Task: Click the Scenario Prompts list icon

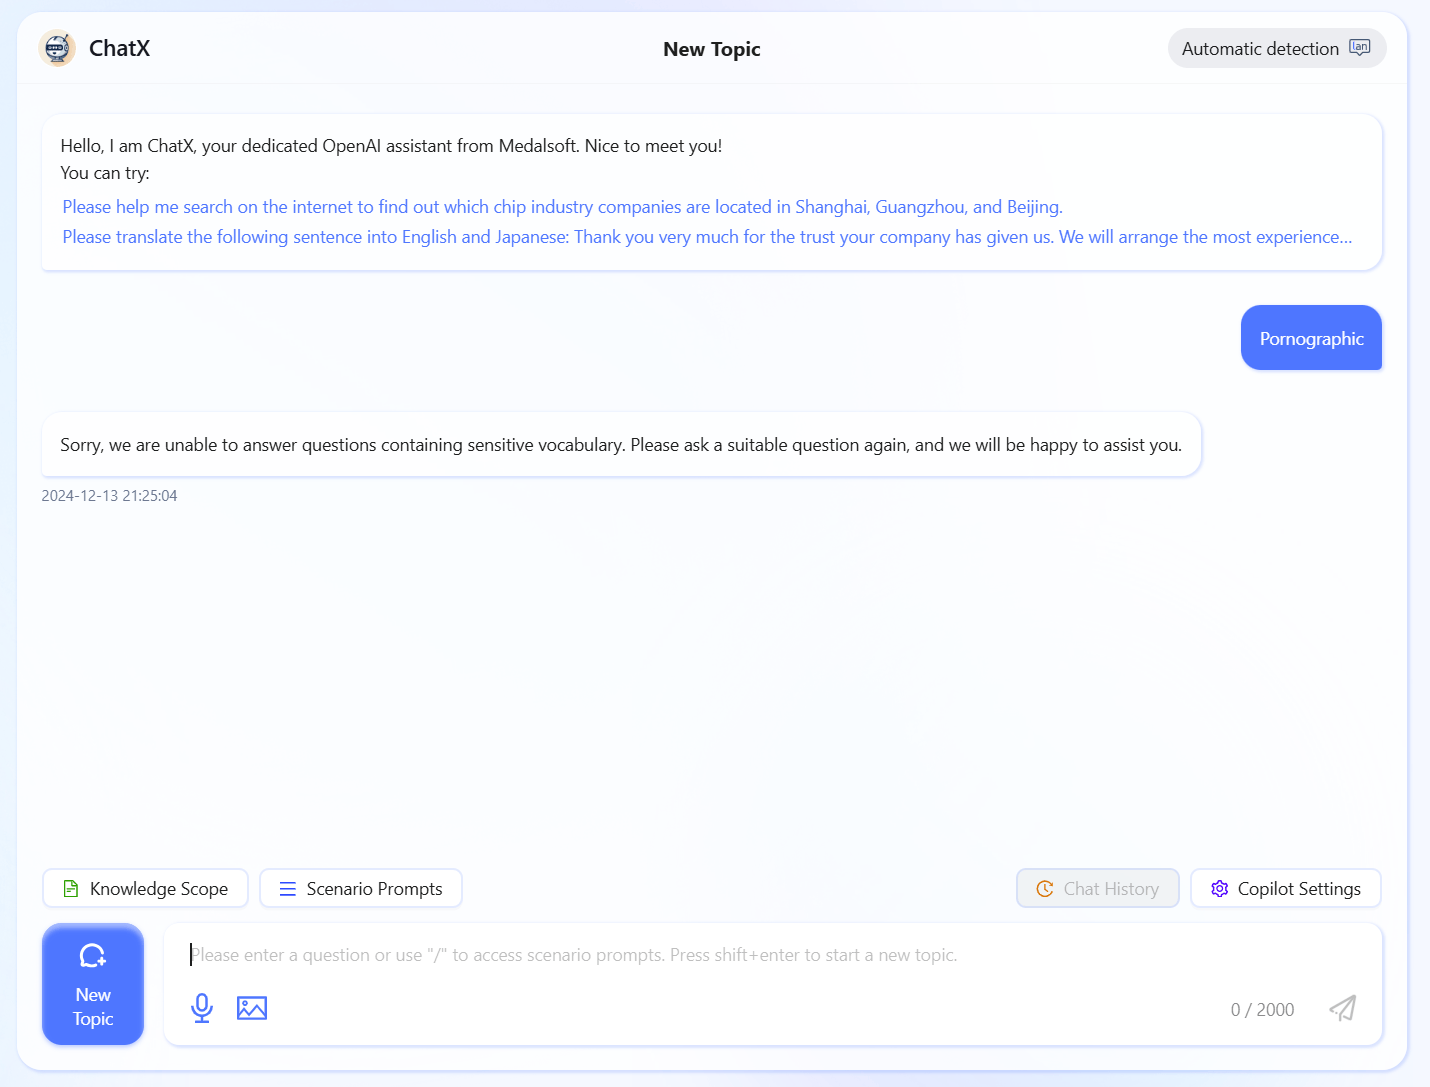Action: 288,889
